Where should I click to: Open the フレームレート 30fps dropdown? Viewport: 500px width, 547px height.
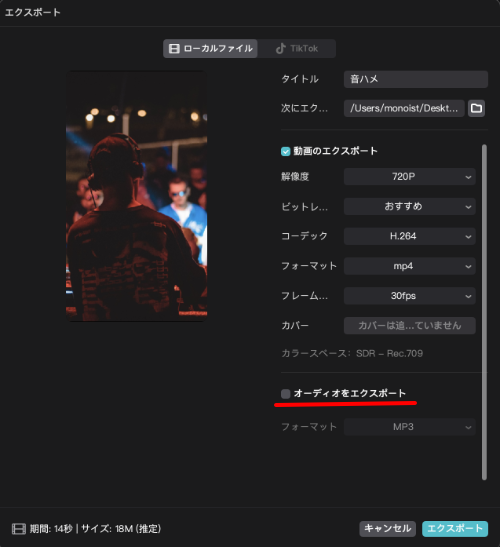(410, 296)
